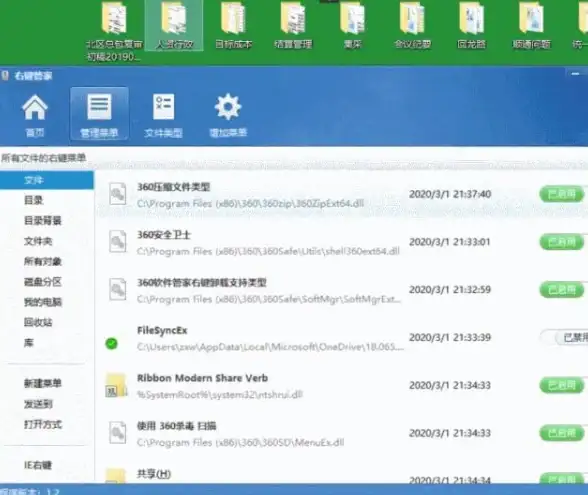The width and height of the screenshot is (588, 495).
Task: Select the 人资行政 desktop folder
Action: tap(174, 26)
